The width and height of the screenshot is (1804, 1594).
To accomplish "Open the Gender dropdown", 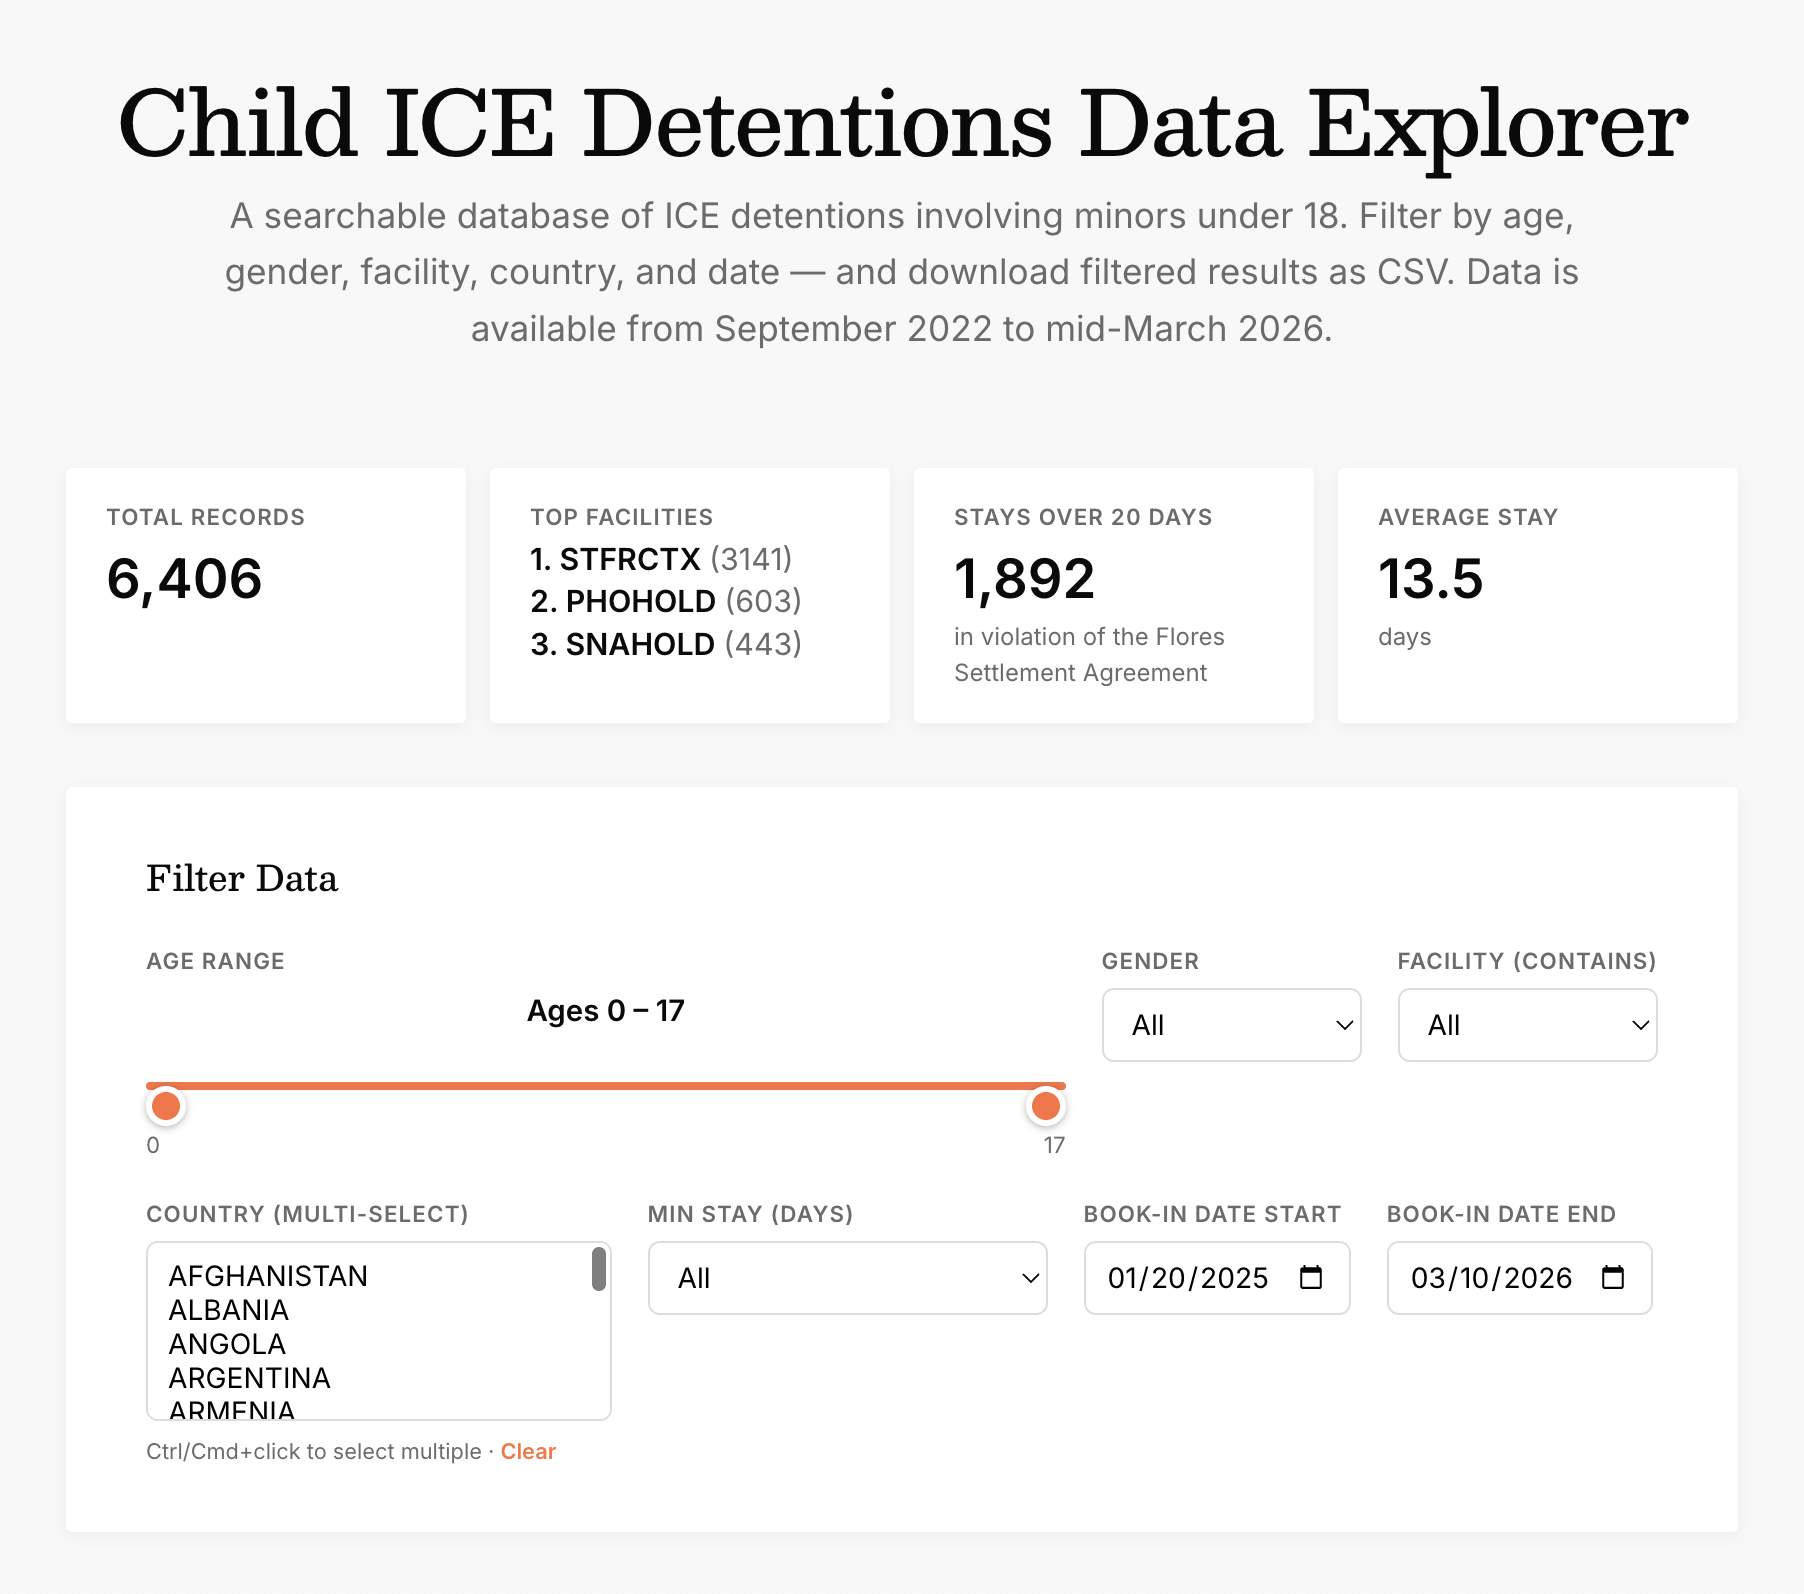I will (1231, 1025).
